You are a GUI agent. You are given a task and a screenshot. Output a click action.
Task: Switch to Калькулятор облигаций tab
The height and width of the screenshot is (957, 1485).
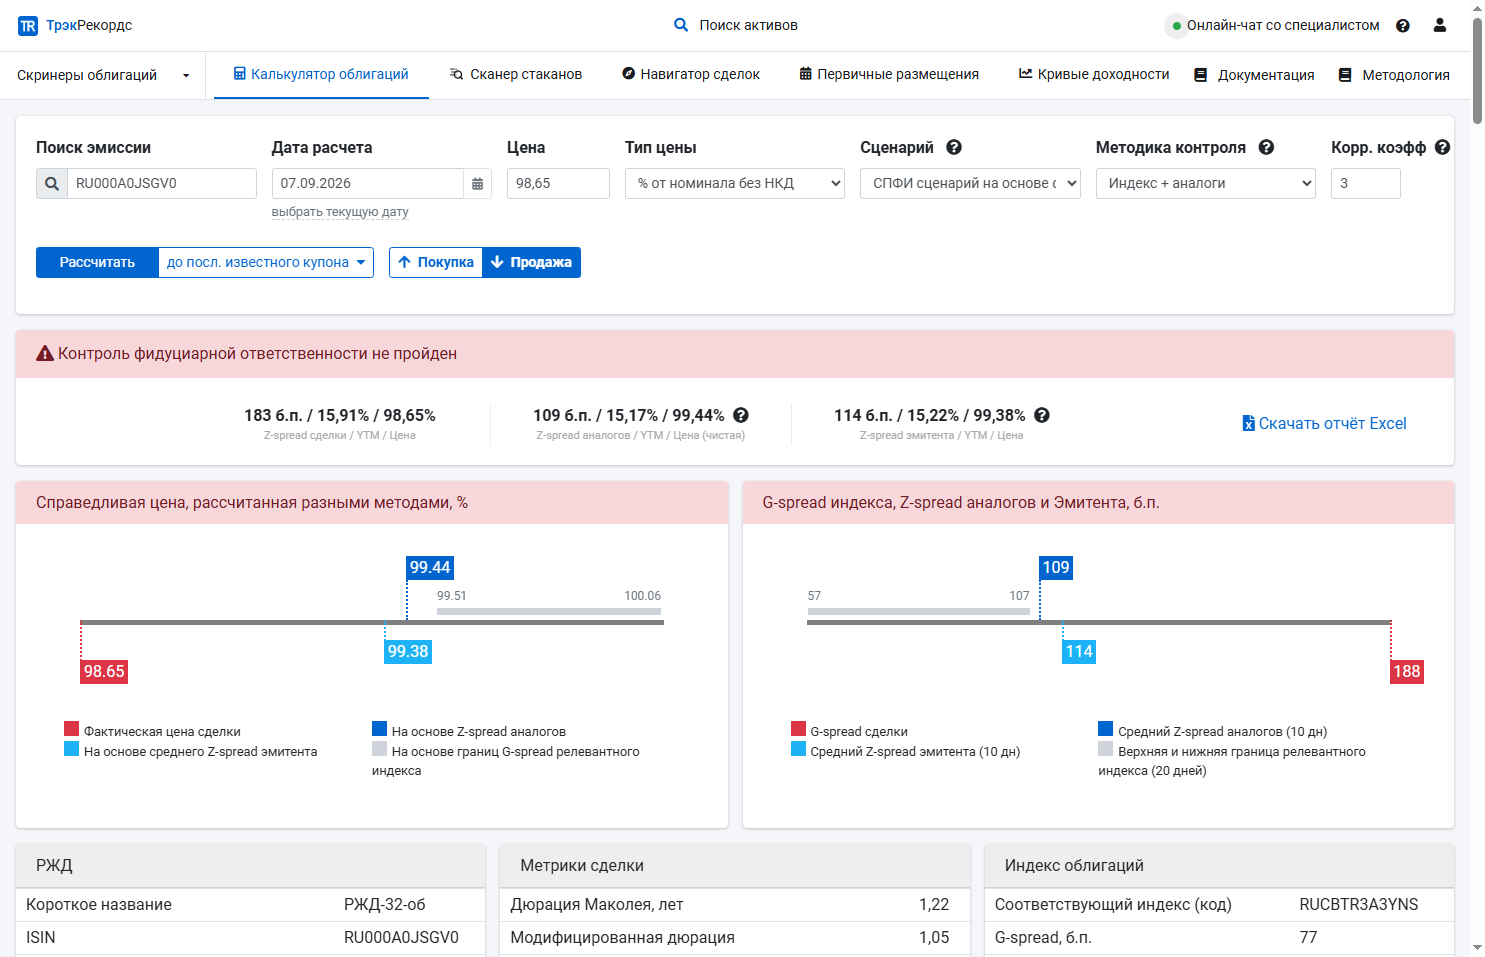pos(321,74)
